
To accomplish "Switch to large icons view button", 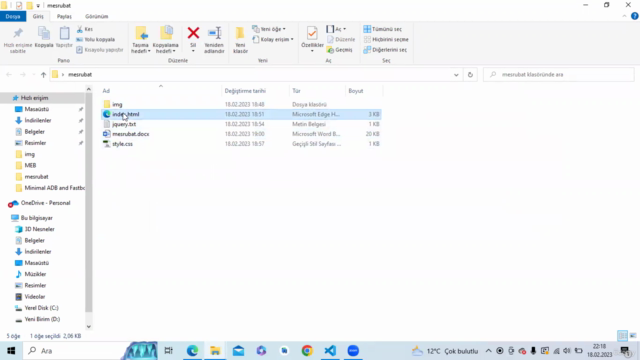I will (x=633, y=336).
